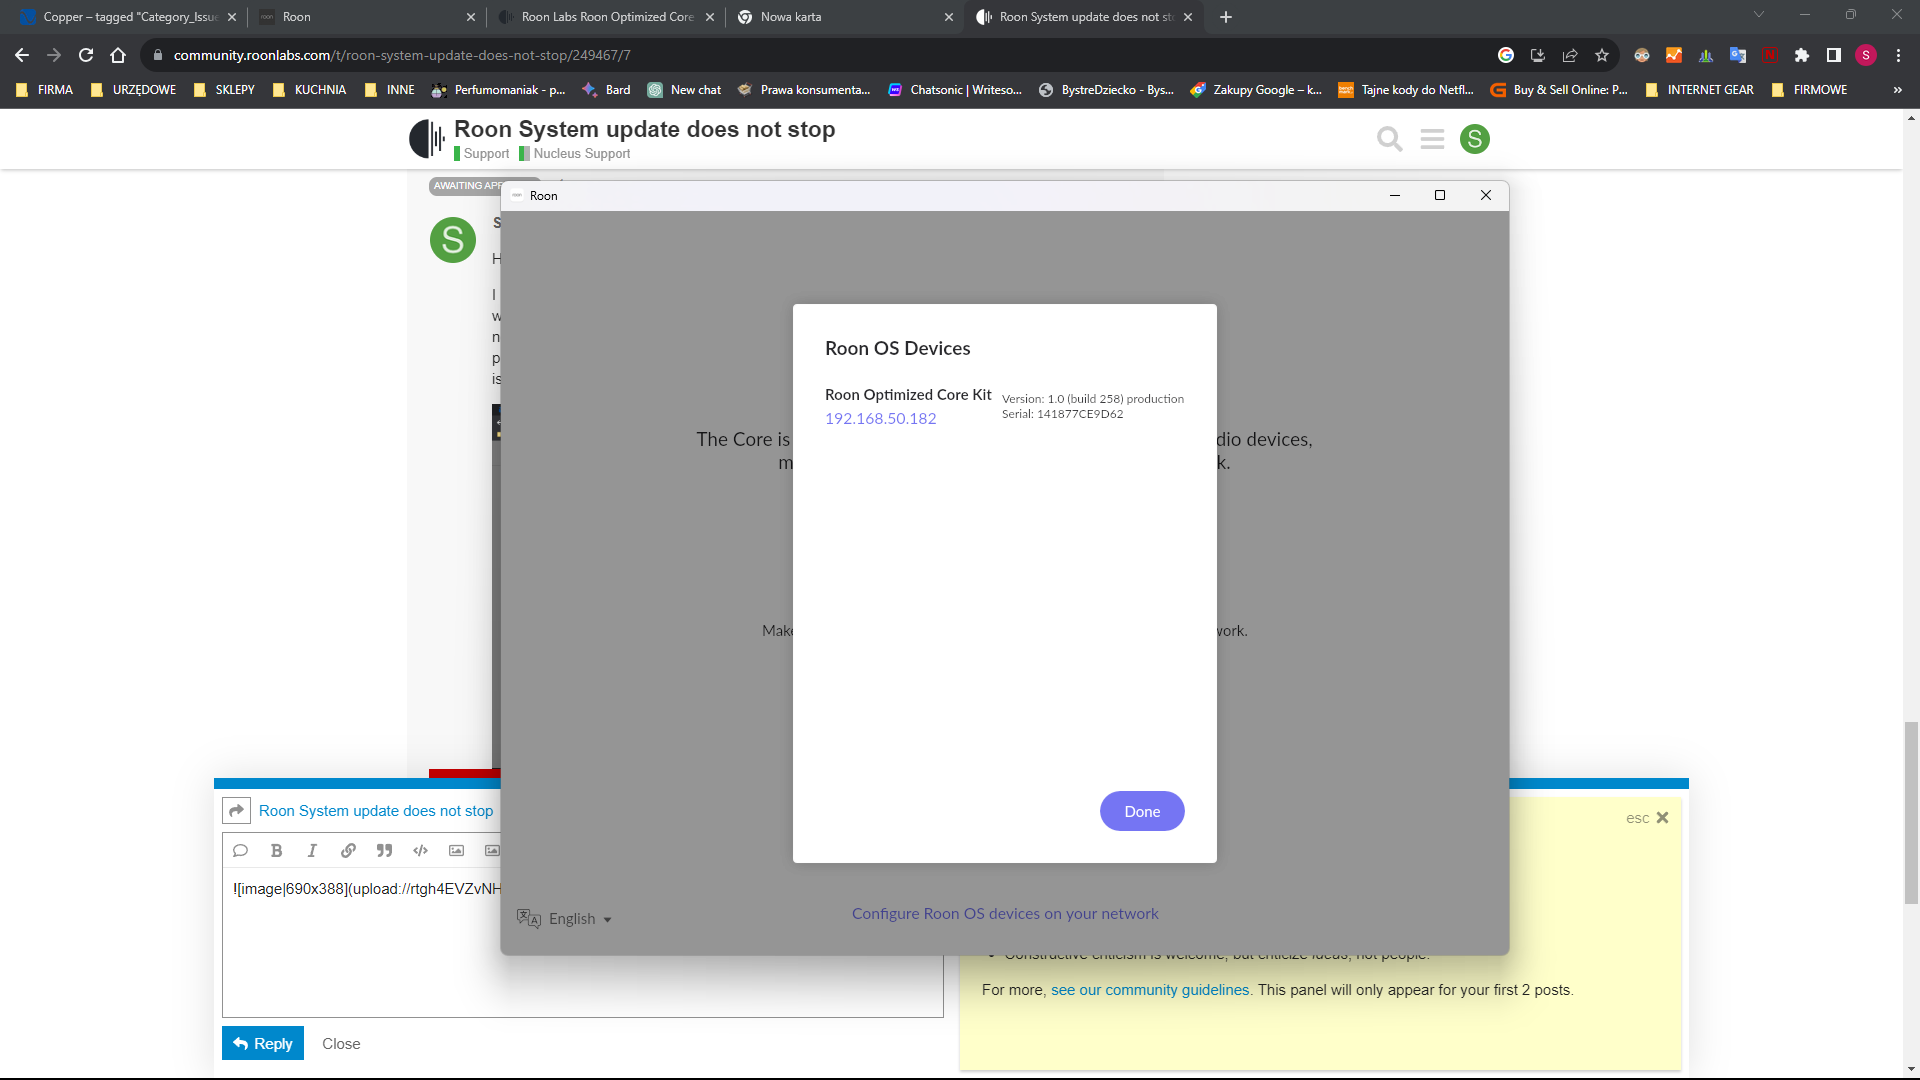Insert hyperlink using the composer link icon
Image resolution: width=1920 pixels, height=1080 pixels.
click(x=348, y=850)
